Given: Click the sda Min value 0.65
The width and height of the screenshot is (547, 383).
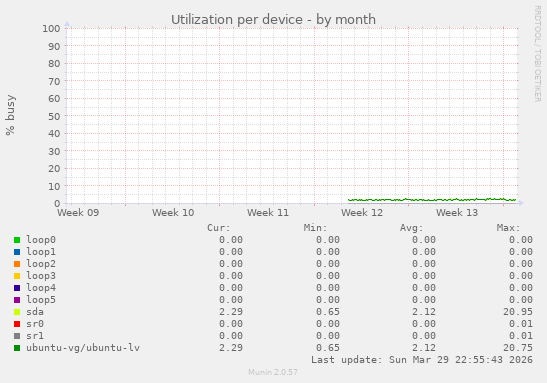Looking at the screenshot, I should click(328, 311).
